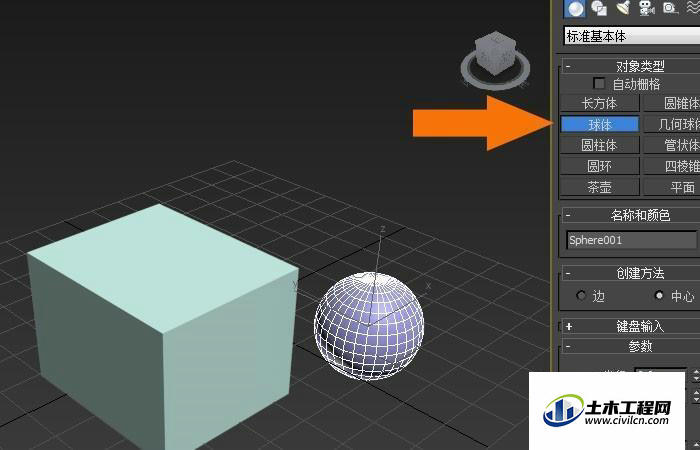The height and width of the screenshot is (450, 700).
Task: Click the Sphere001 name field
Action: [x=631, y=240]
